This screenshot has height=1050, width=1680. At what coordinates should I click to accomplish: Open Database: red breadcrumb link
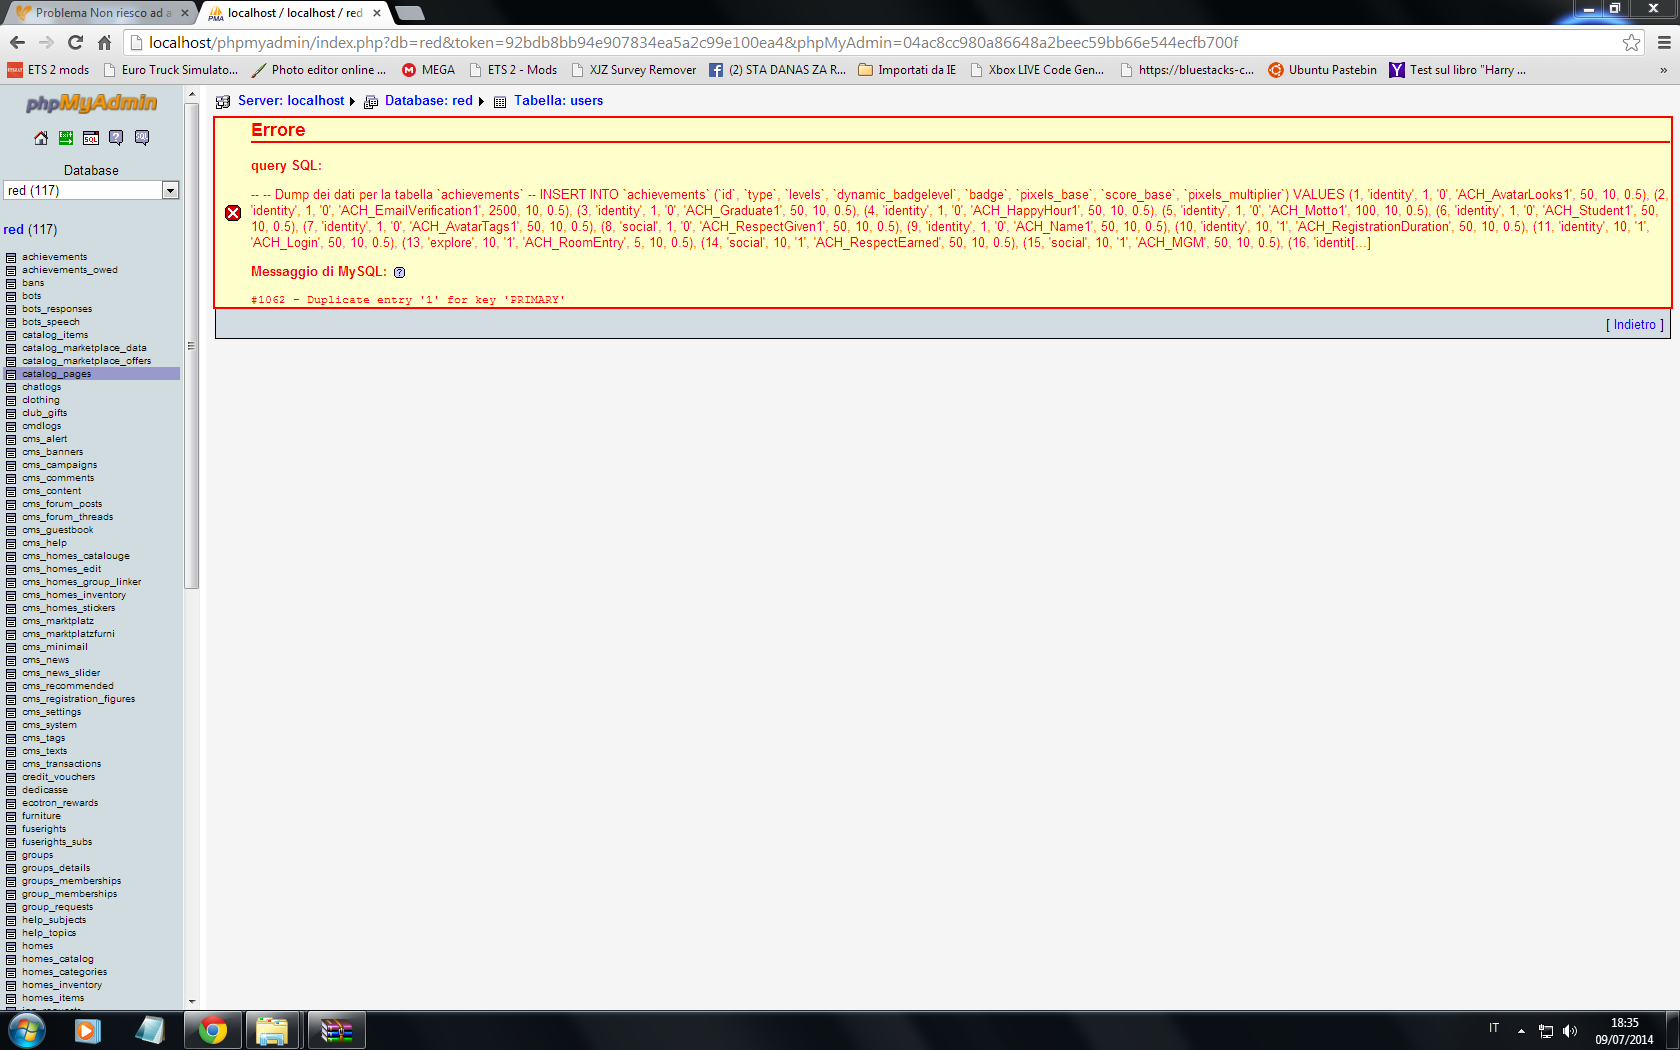tap(429, 101)
